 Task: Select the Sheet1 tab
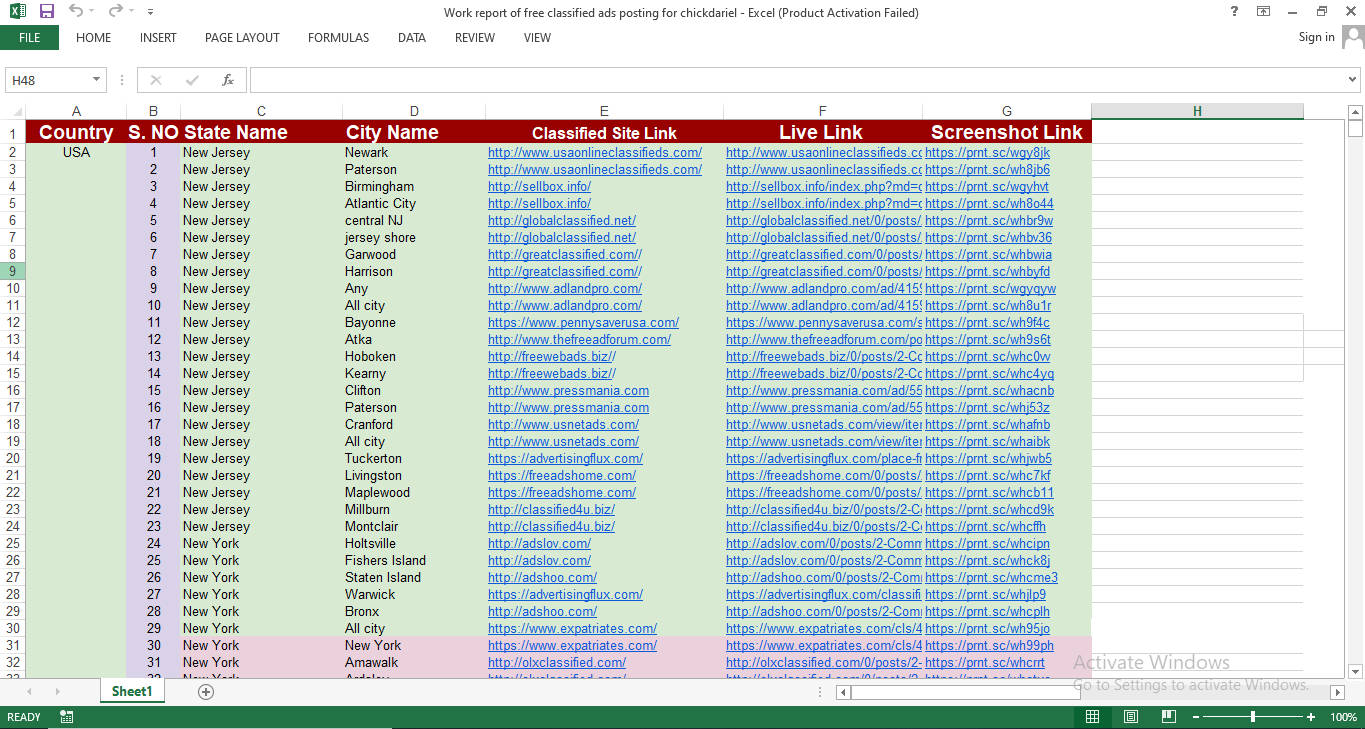point(131,691)
